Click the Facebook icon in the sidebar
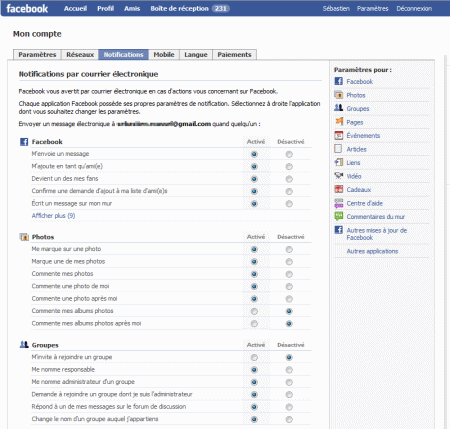The height and width of the screenshot is (429, 450). (x=339, y=81)
